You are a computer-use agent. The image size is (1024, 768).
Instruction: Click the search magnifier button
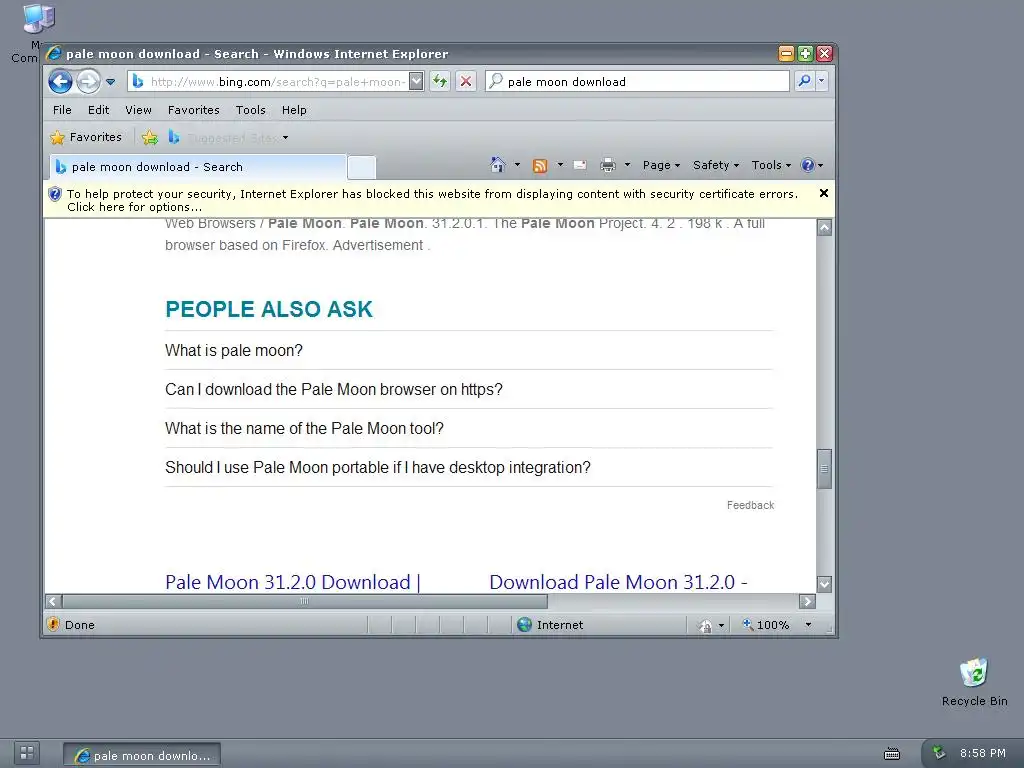tap(805, 81)
